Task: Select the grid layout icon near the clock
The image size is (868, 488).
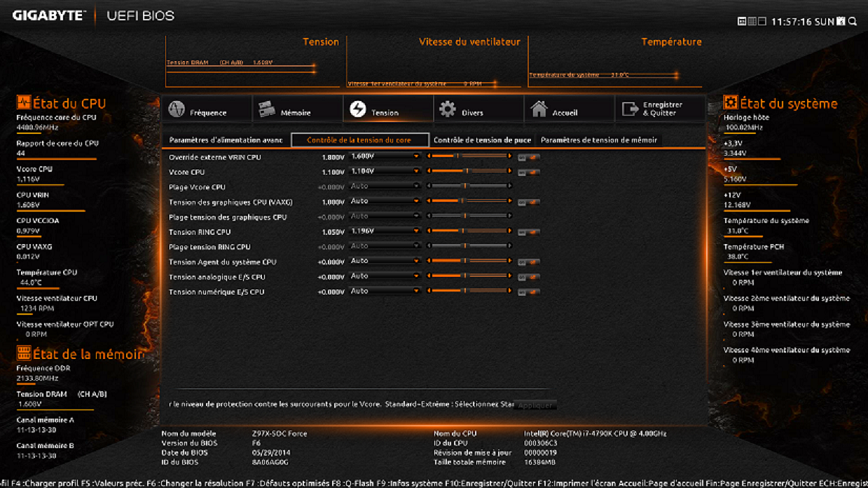Action: click(752, 21)
